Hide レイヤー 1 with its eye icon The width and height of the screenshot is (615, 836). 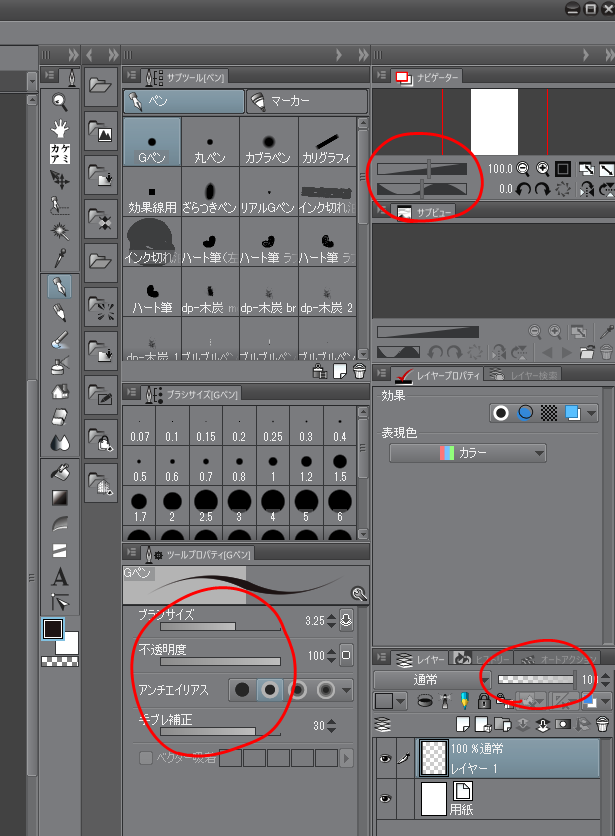point(385,758)
